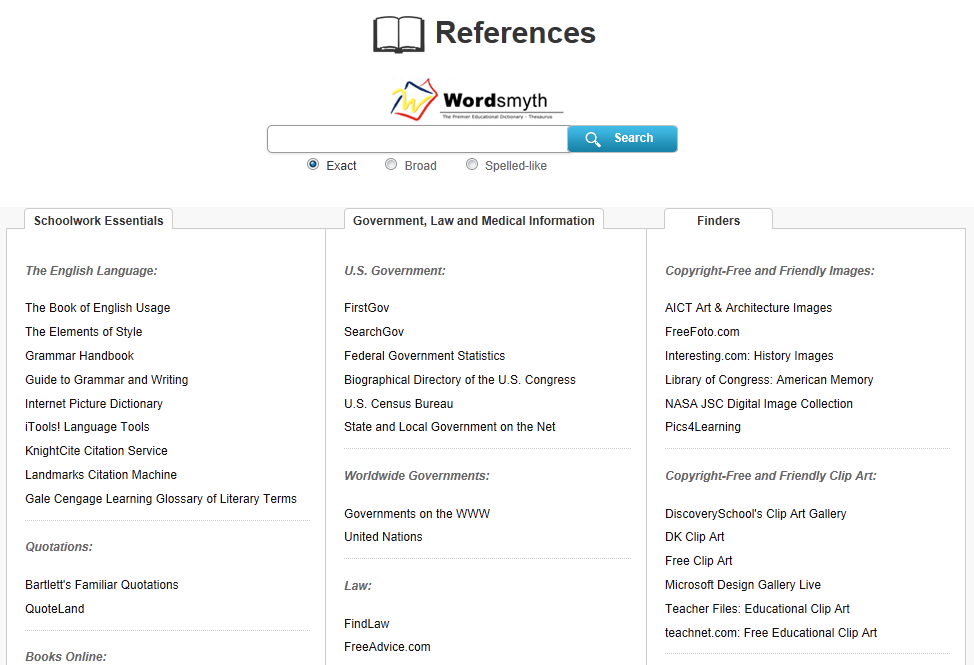This screenshot has width=974, height=665.
Task: Click the FreeFoto.com link
Action: pos(703,332)
